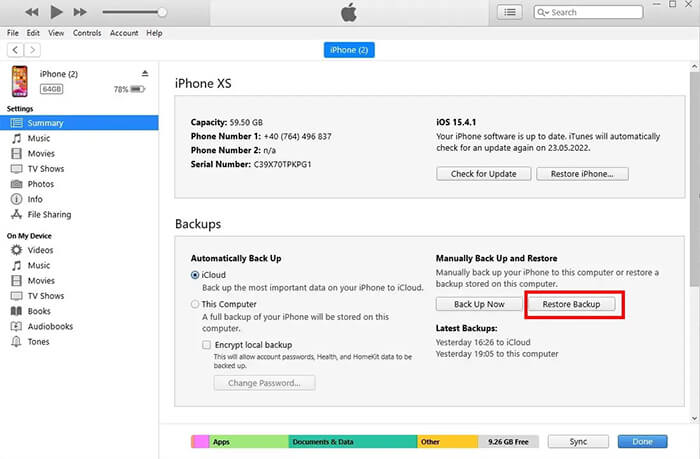Click Back Up Now button
The width and height of the screenshot is (700, 459).
tap(479, 304)
